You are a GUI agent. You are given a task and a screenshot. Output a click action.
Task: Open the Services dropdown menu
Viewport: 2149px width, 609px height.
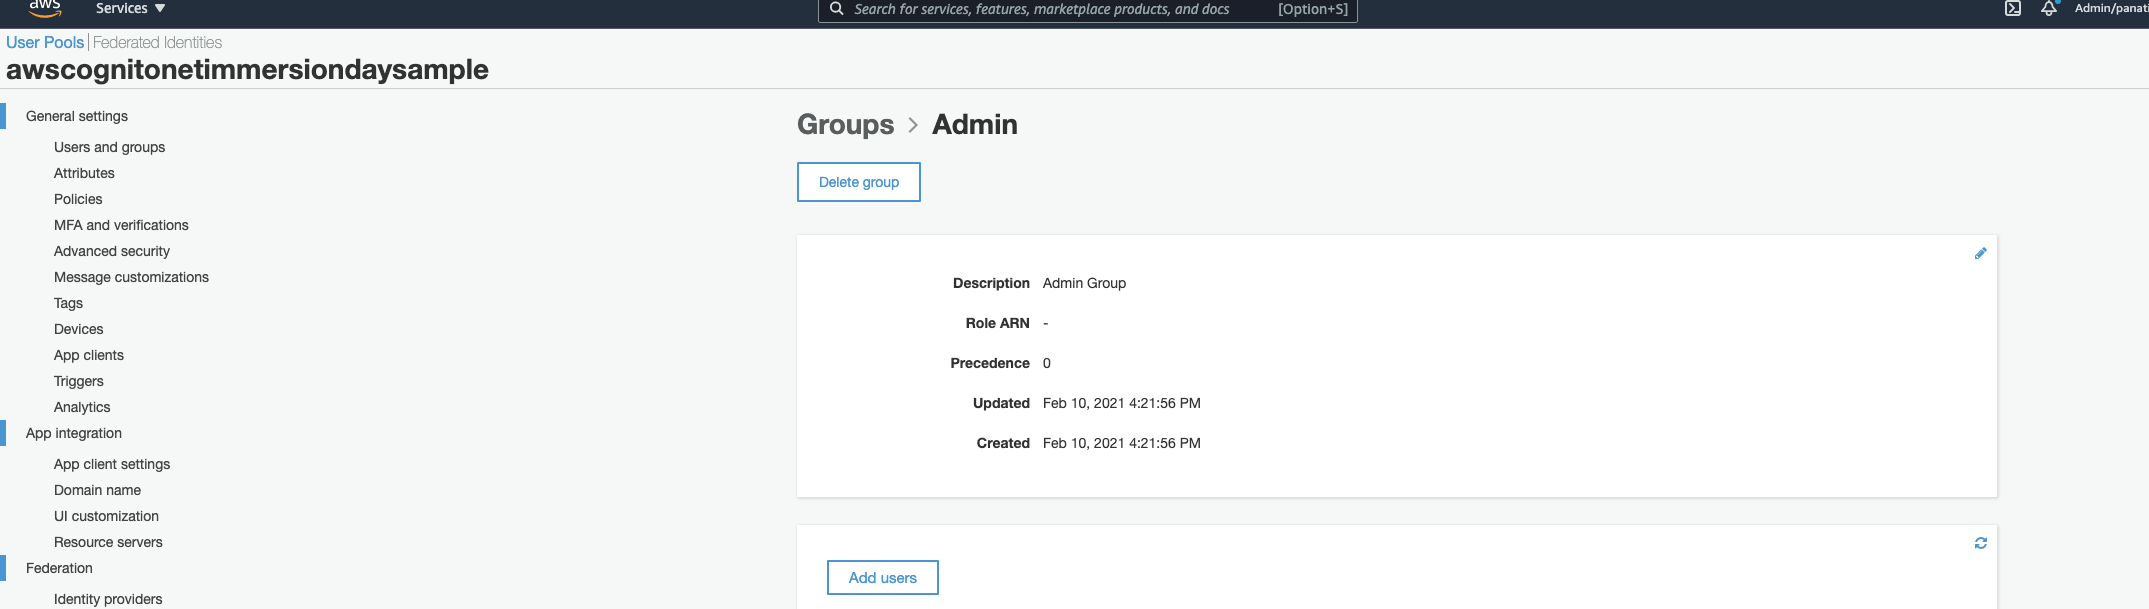pos(130,9)
